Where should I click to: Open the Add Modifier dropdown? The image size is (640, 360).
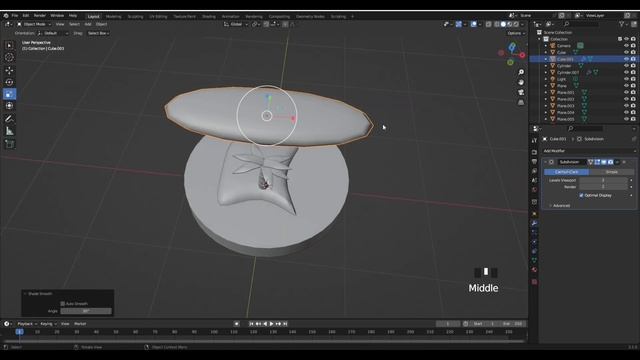click(x=589, y=151)
